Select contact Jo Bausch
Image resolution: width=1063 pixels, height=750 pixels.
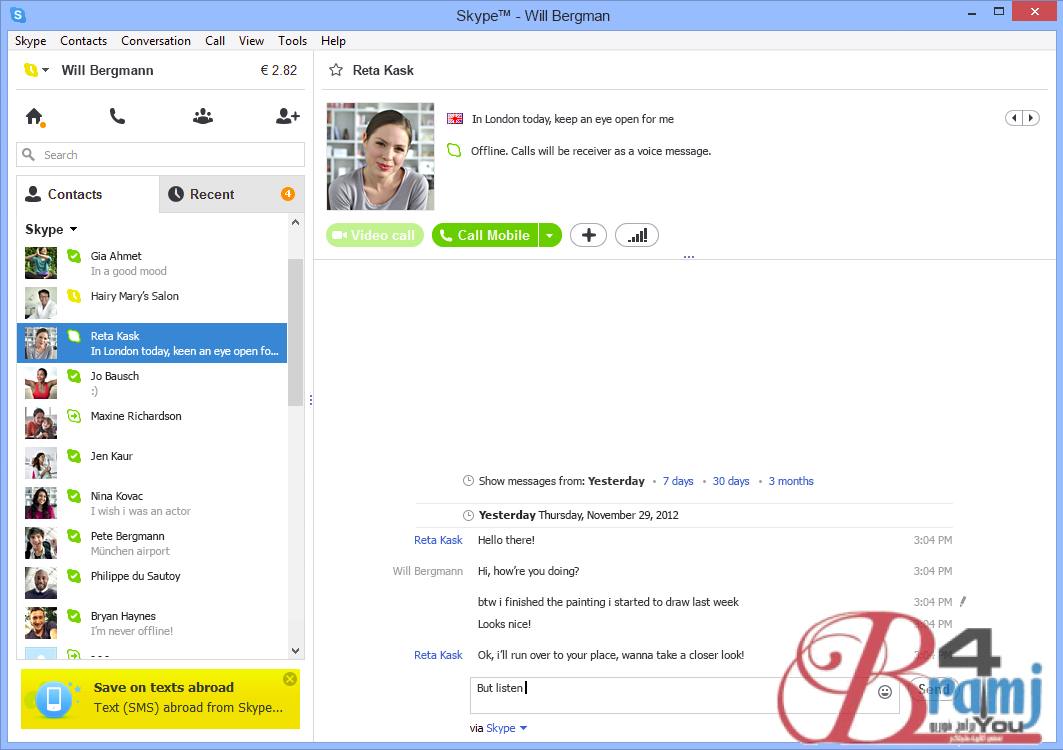(x=152, y=383)
